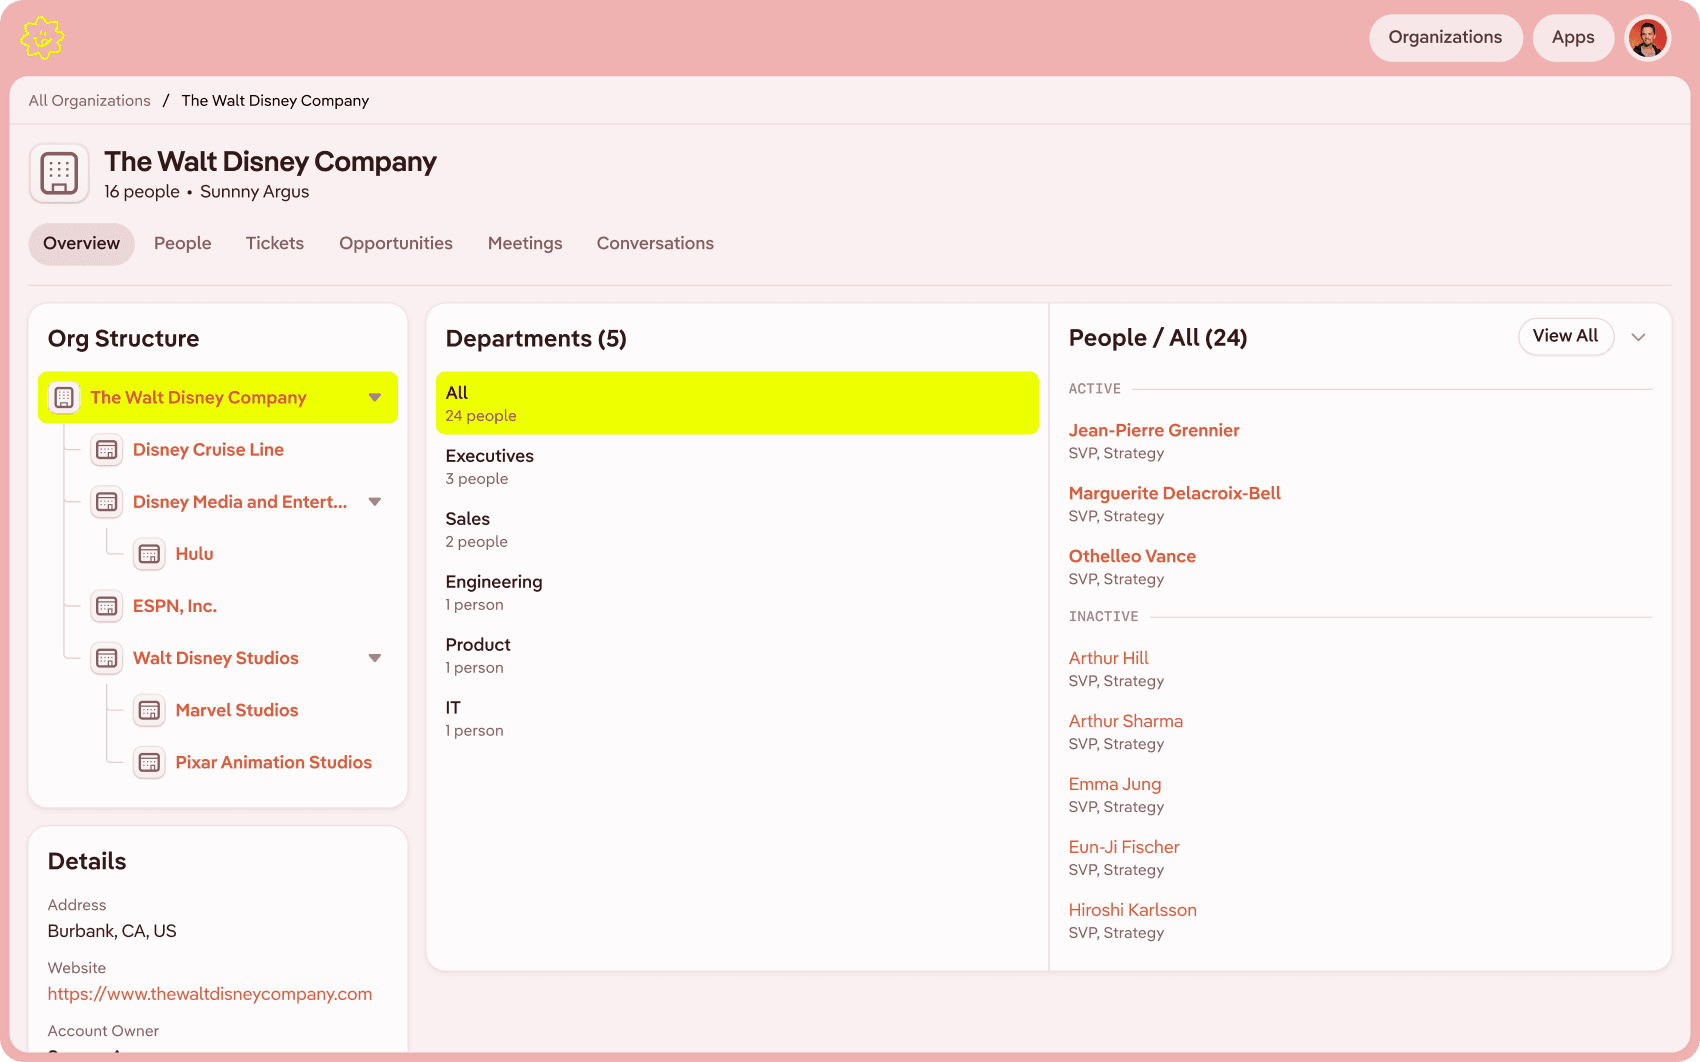Switch to the Conversations tab
Screen dimensions: 1700x1062
pos(655,244)
